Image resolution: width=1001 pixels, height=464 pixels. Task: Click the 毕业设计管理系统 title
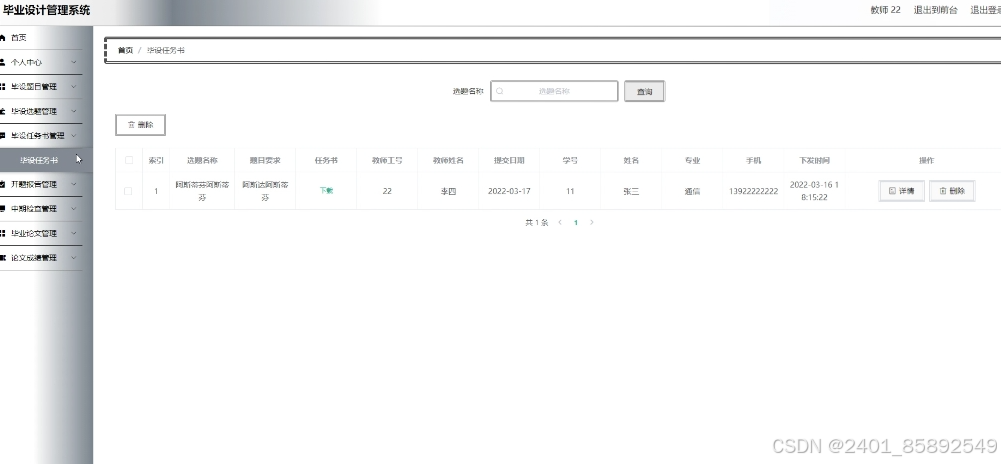(47, 10)
